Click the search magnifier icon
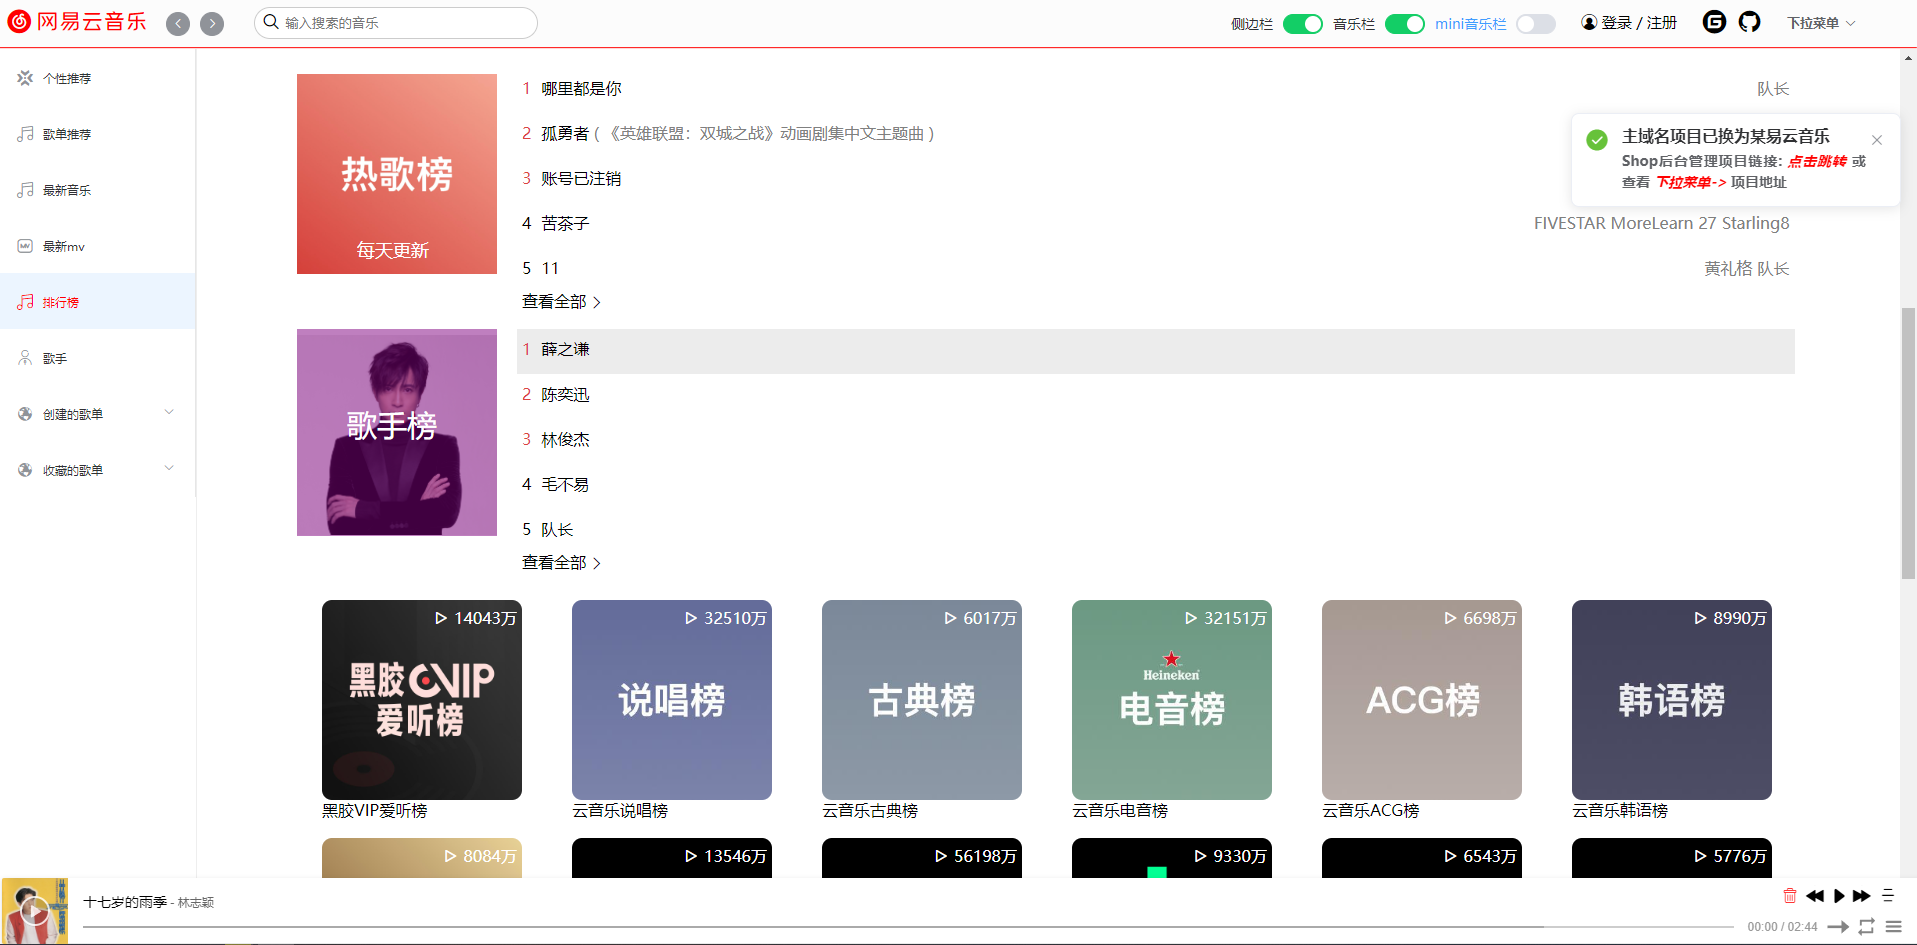Viewport: 1917px width, 945px height. coord(271,22)
